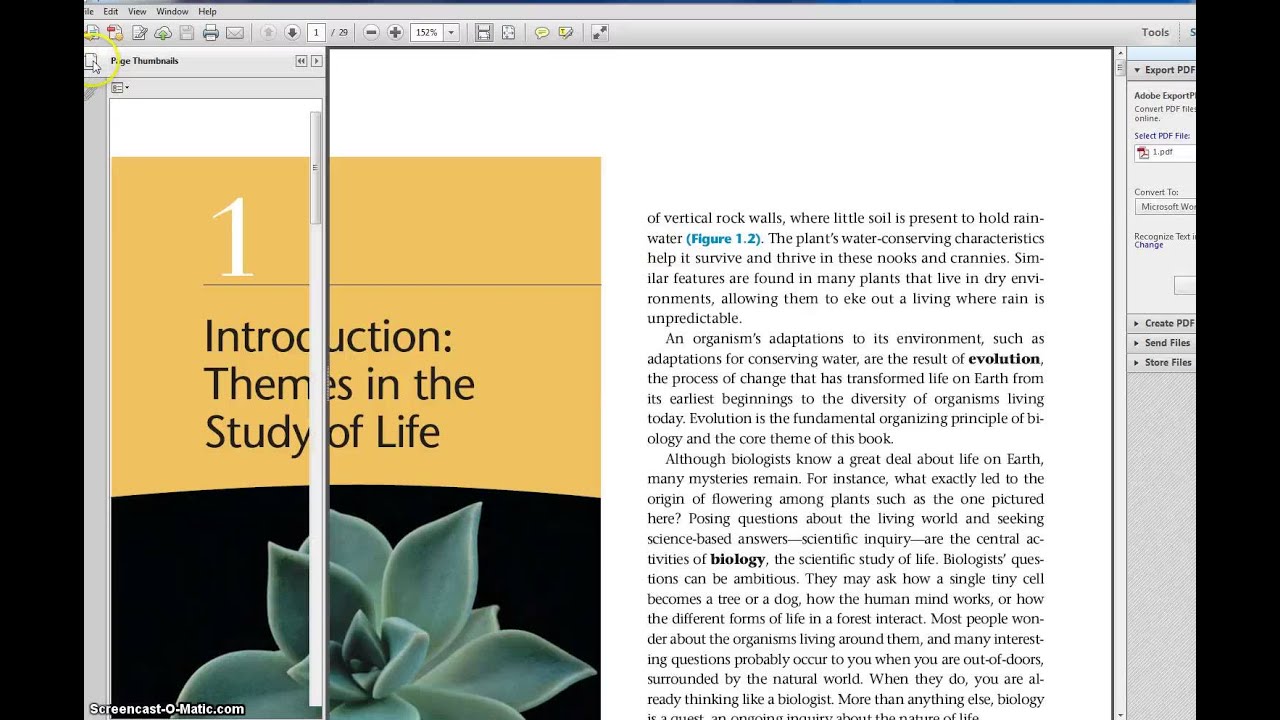Open the zoom level dropdown arrow
This screenshot has height=720, width=1280.
(451, 33)
